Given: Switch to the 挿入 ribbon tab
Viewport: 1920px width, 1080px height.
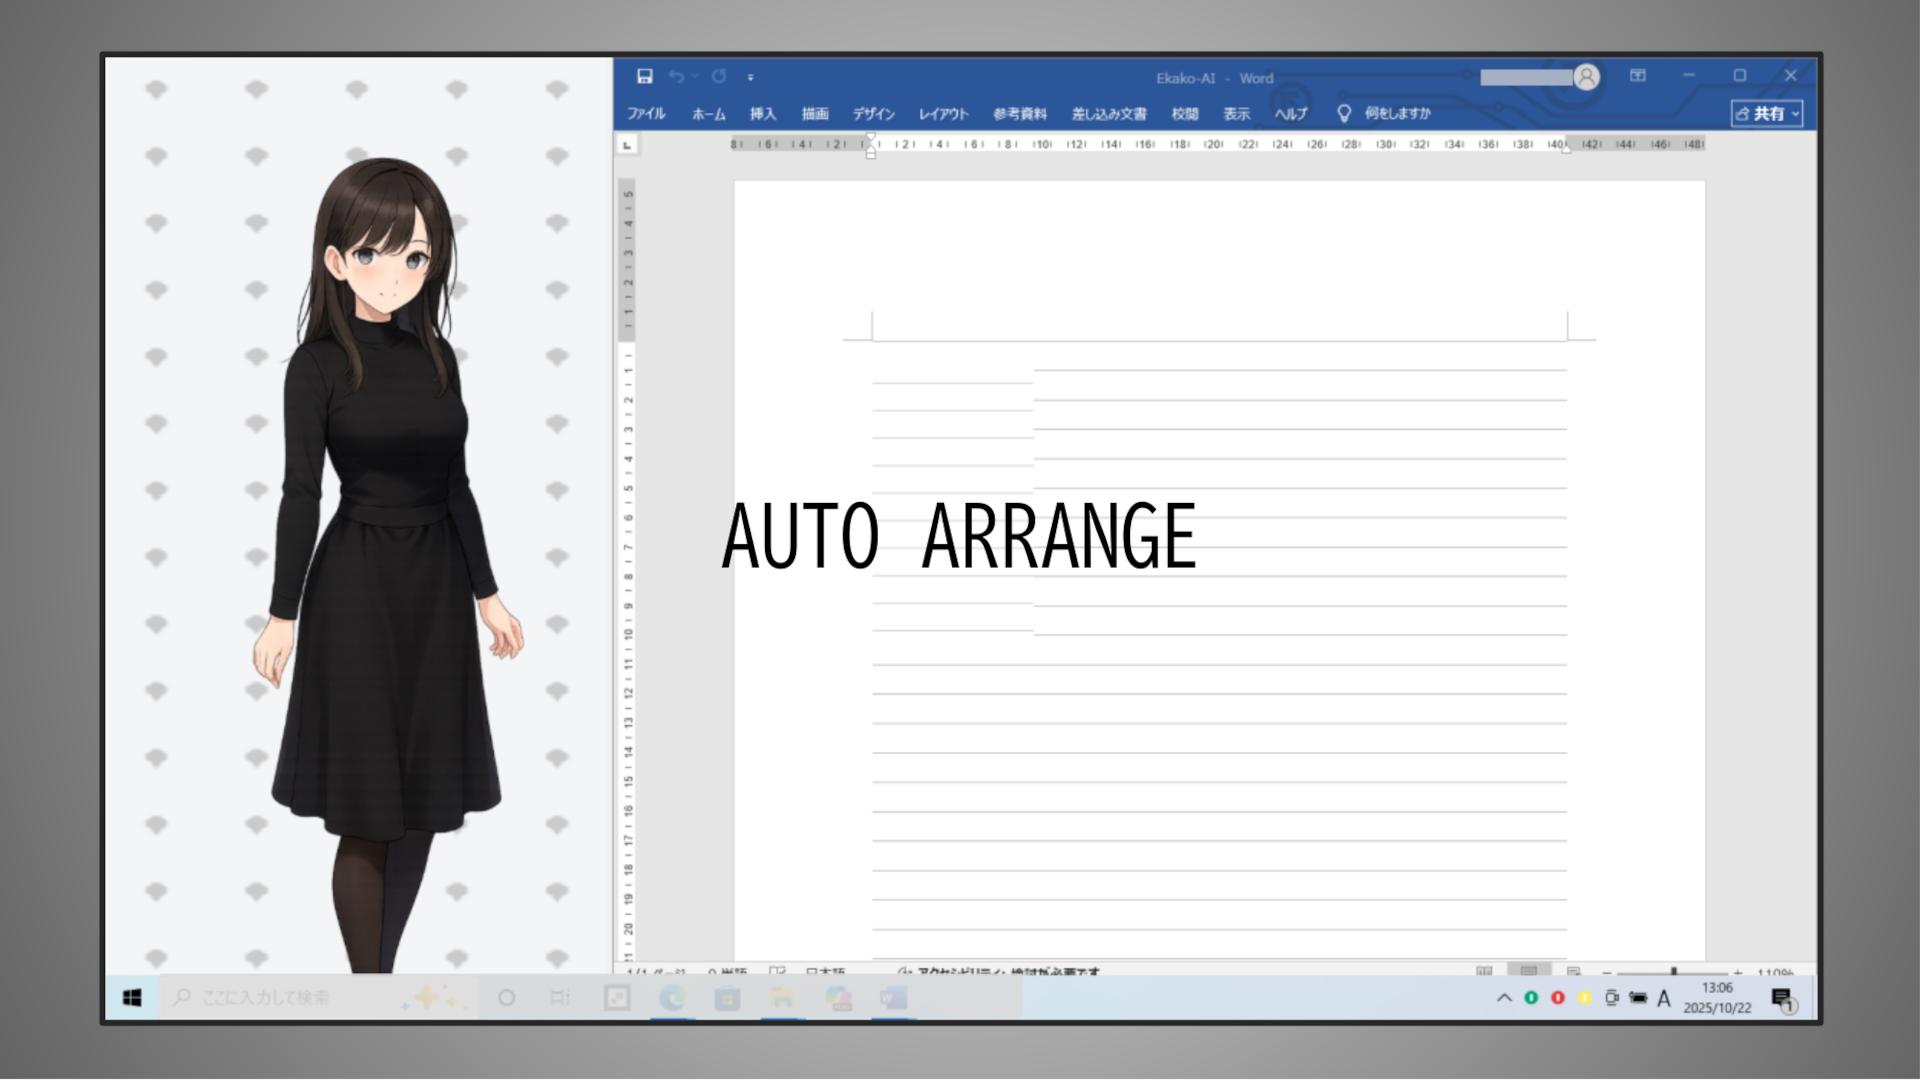Looking at the screenshot, I should 763,113.
